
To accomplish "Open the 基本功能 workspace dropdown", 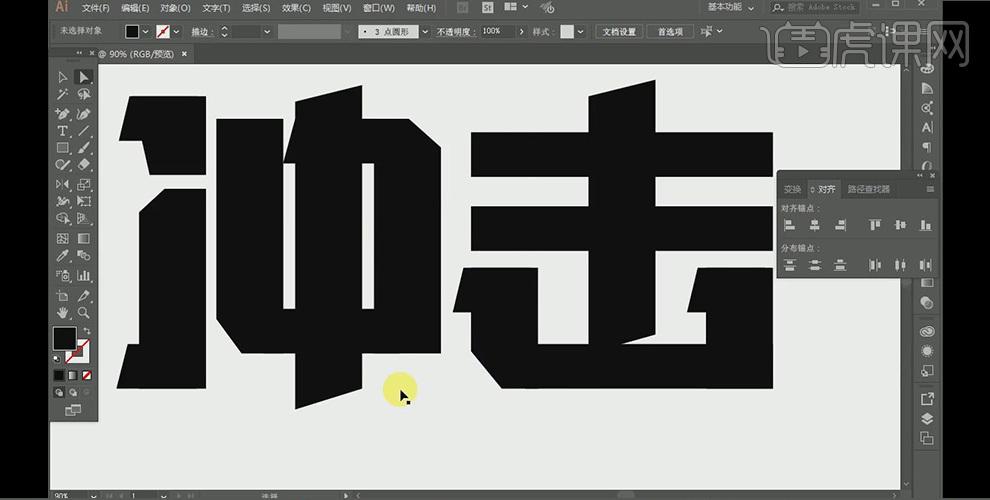I will [730, 8].
